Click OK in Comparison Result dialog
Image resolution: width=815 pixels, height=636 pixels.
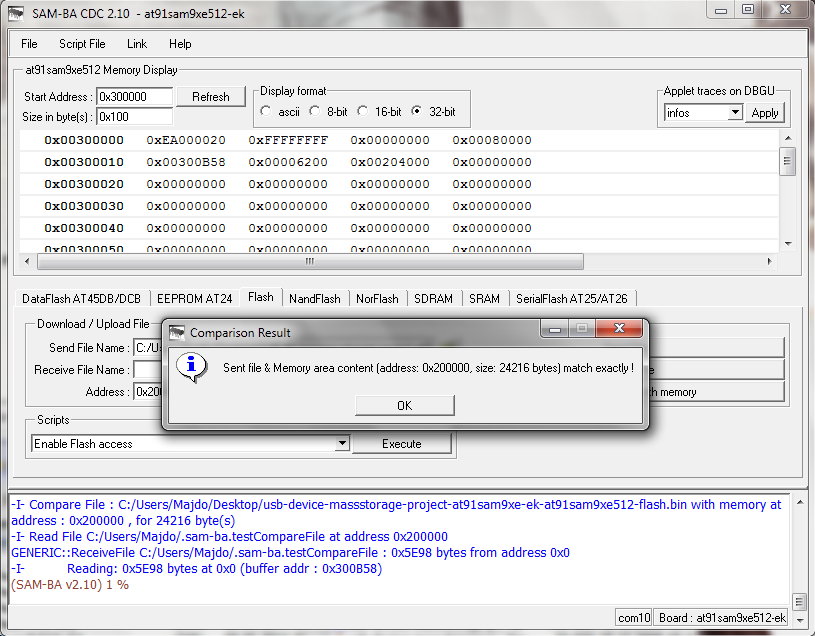[404, 405]
